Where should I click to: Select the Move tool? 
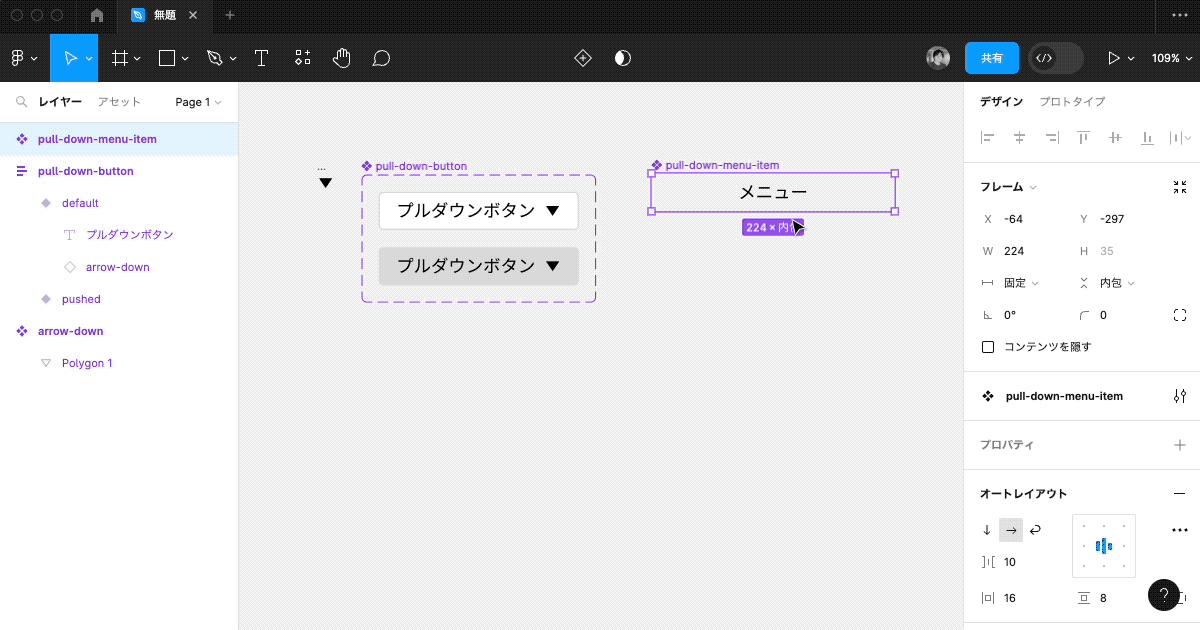tap(70, 57)
